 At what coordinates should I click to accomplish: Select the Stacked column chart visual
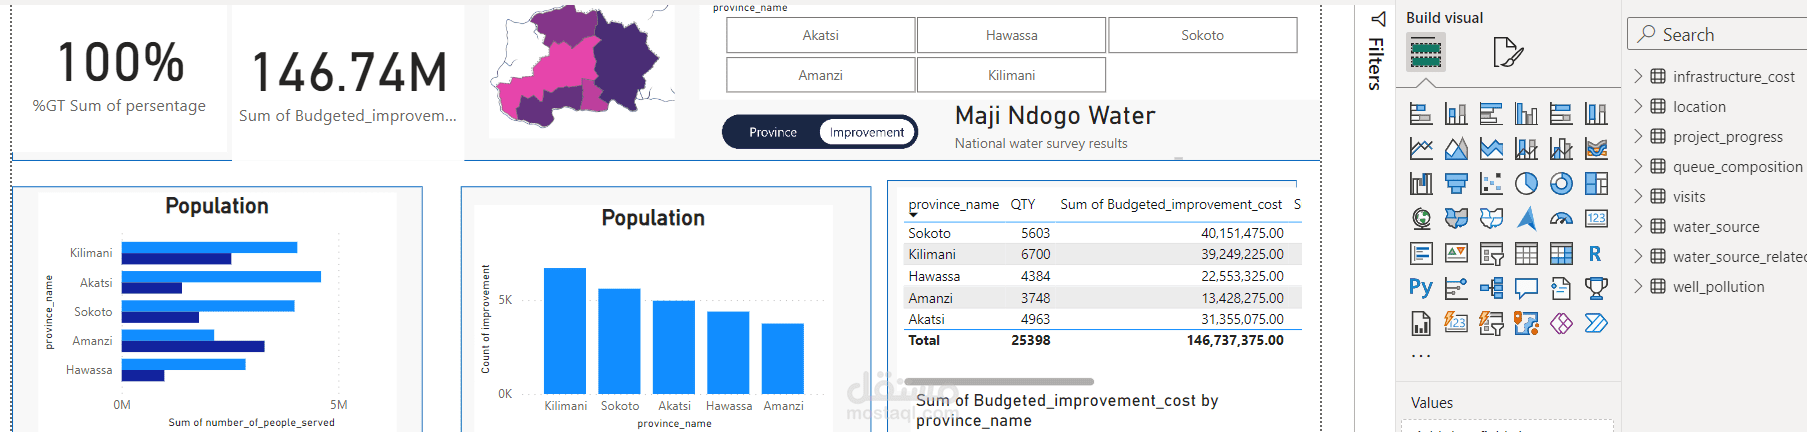(x=1456, y=114)
